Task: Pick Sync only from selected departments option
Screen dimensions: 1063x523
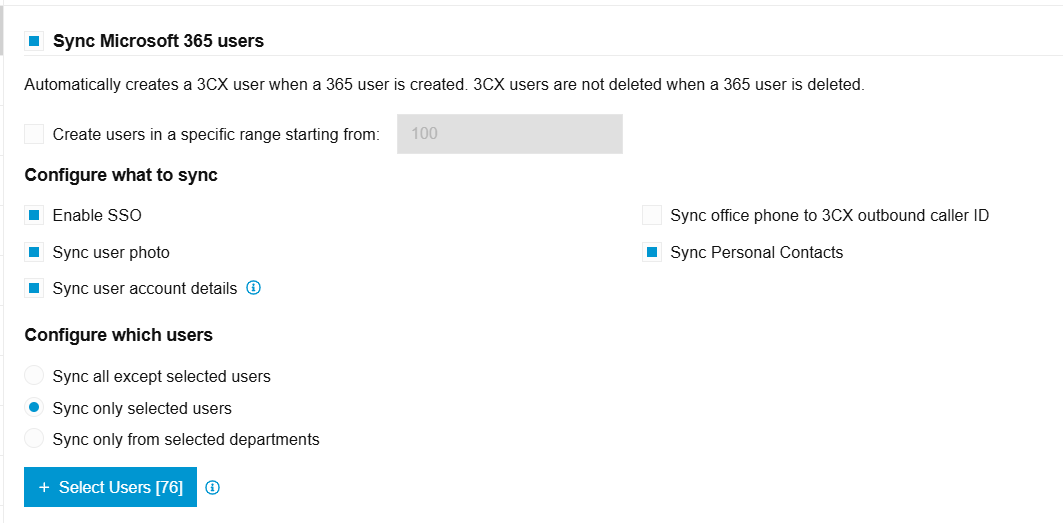Action: click(x=34, y=439)
